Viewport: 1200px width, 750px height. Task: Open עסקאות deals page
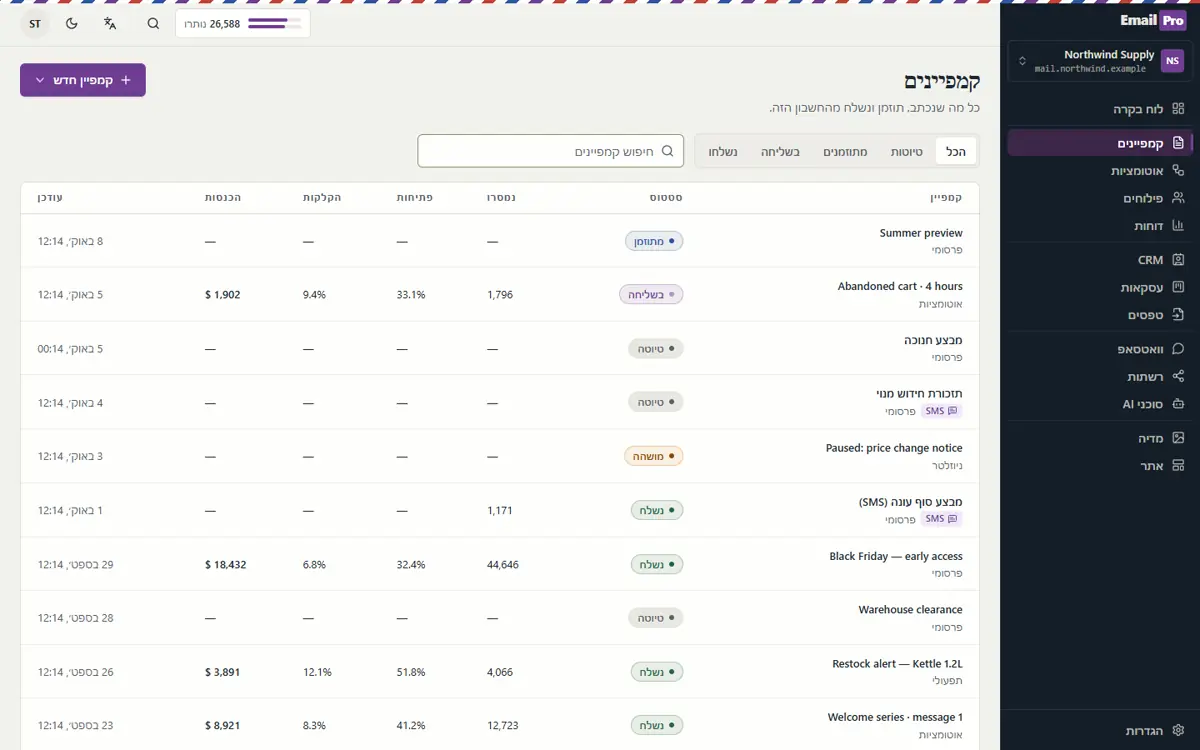coord(1100,287)
